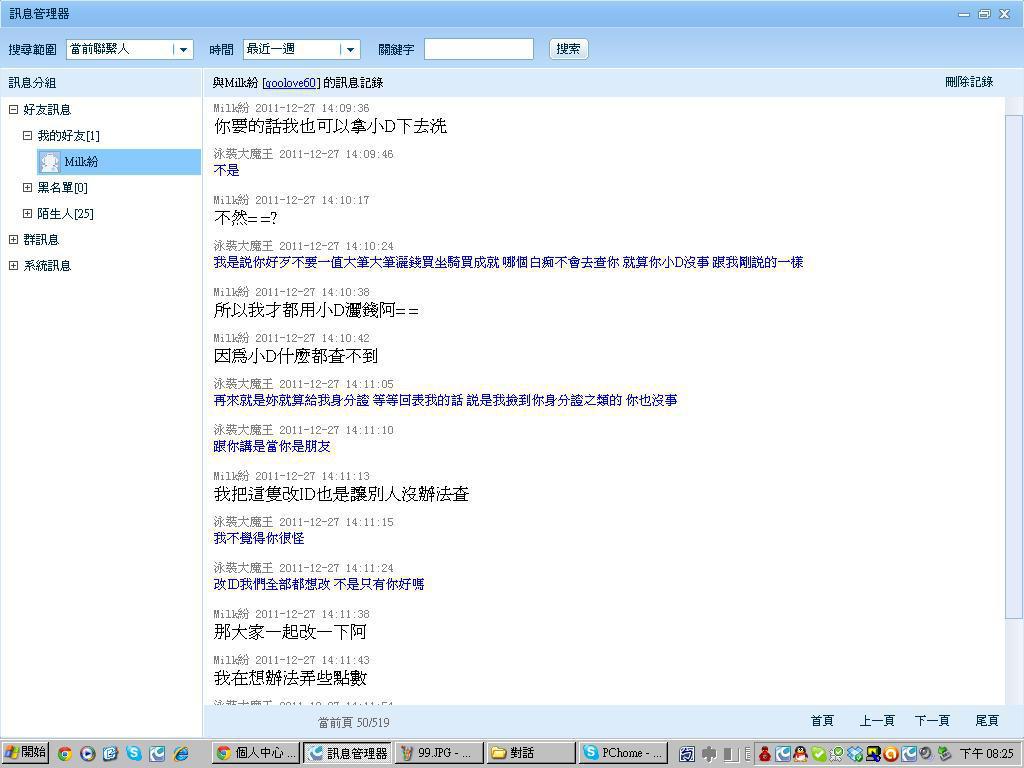Click the message list vertical scrollbar
This screenshot has height=768, width=1024.
click(x=1014, y=367)
